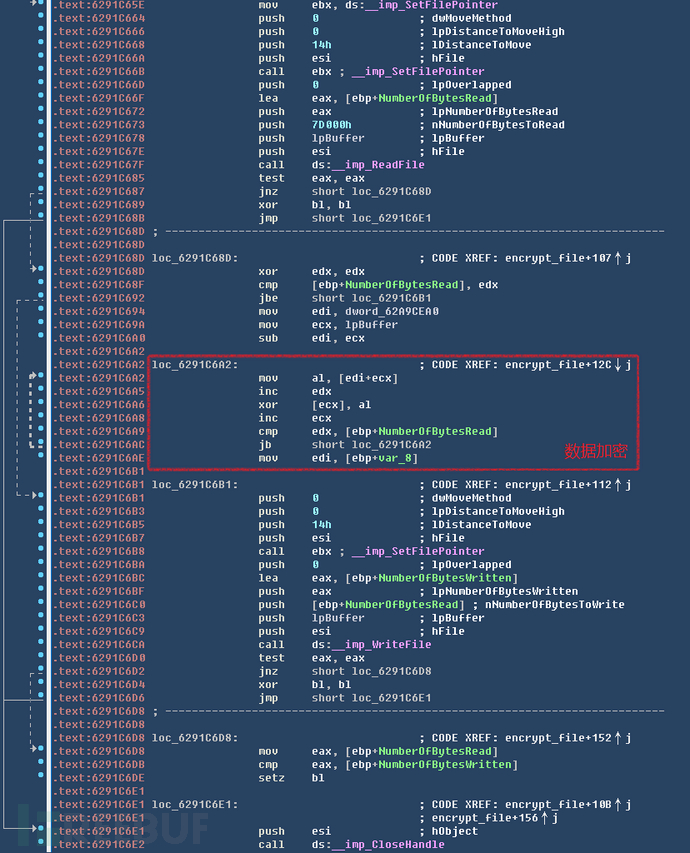Click the __imp_ReadFile call operand

(x=378, y=165)
